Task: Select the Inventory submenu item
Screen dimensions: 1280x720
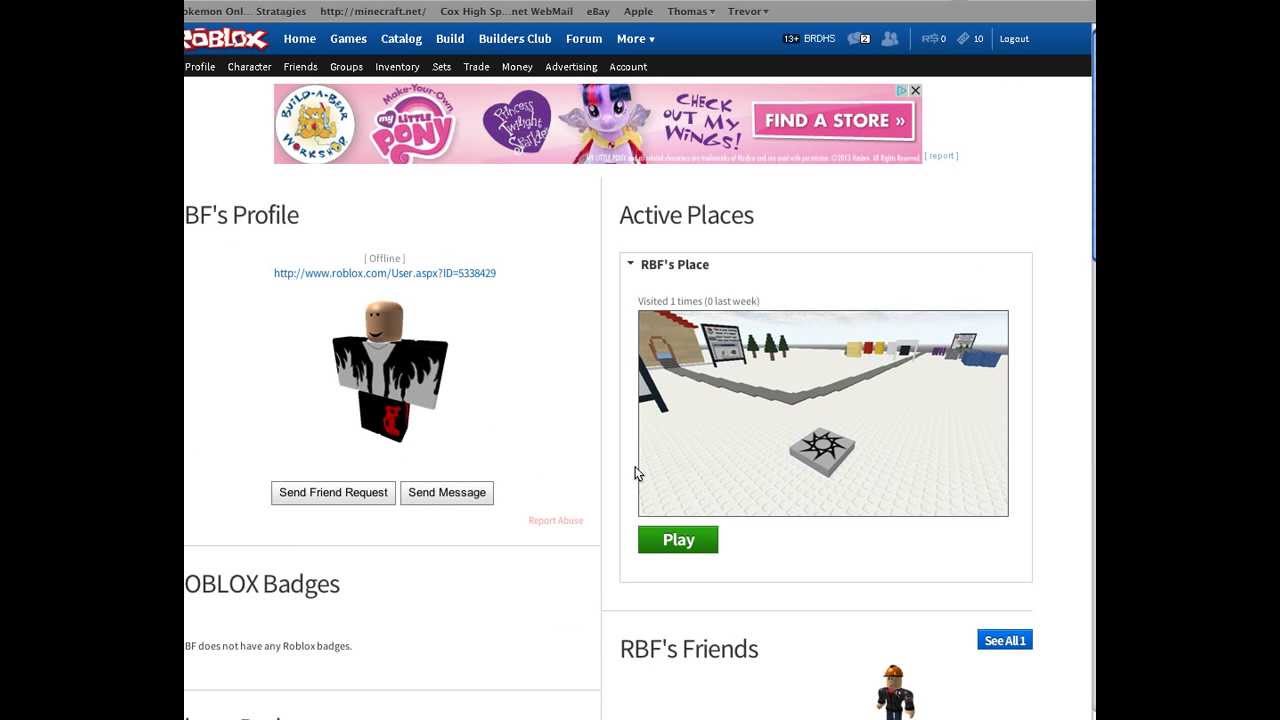Action: (397, 67)
